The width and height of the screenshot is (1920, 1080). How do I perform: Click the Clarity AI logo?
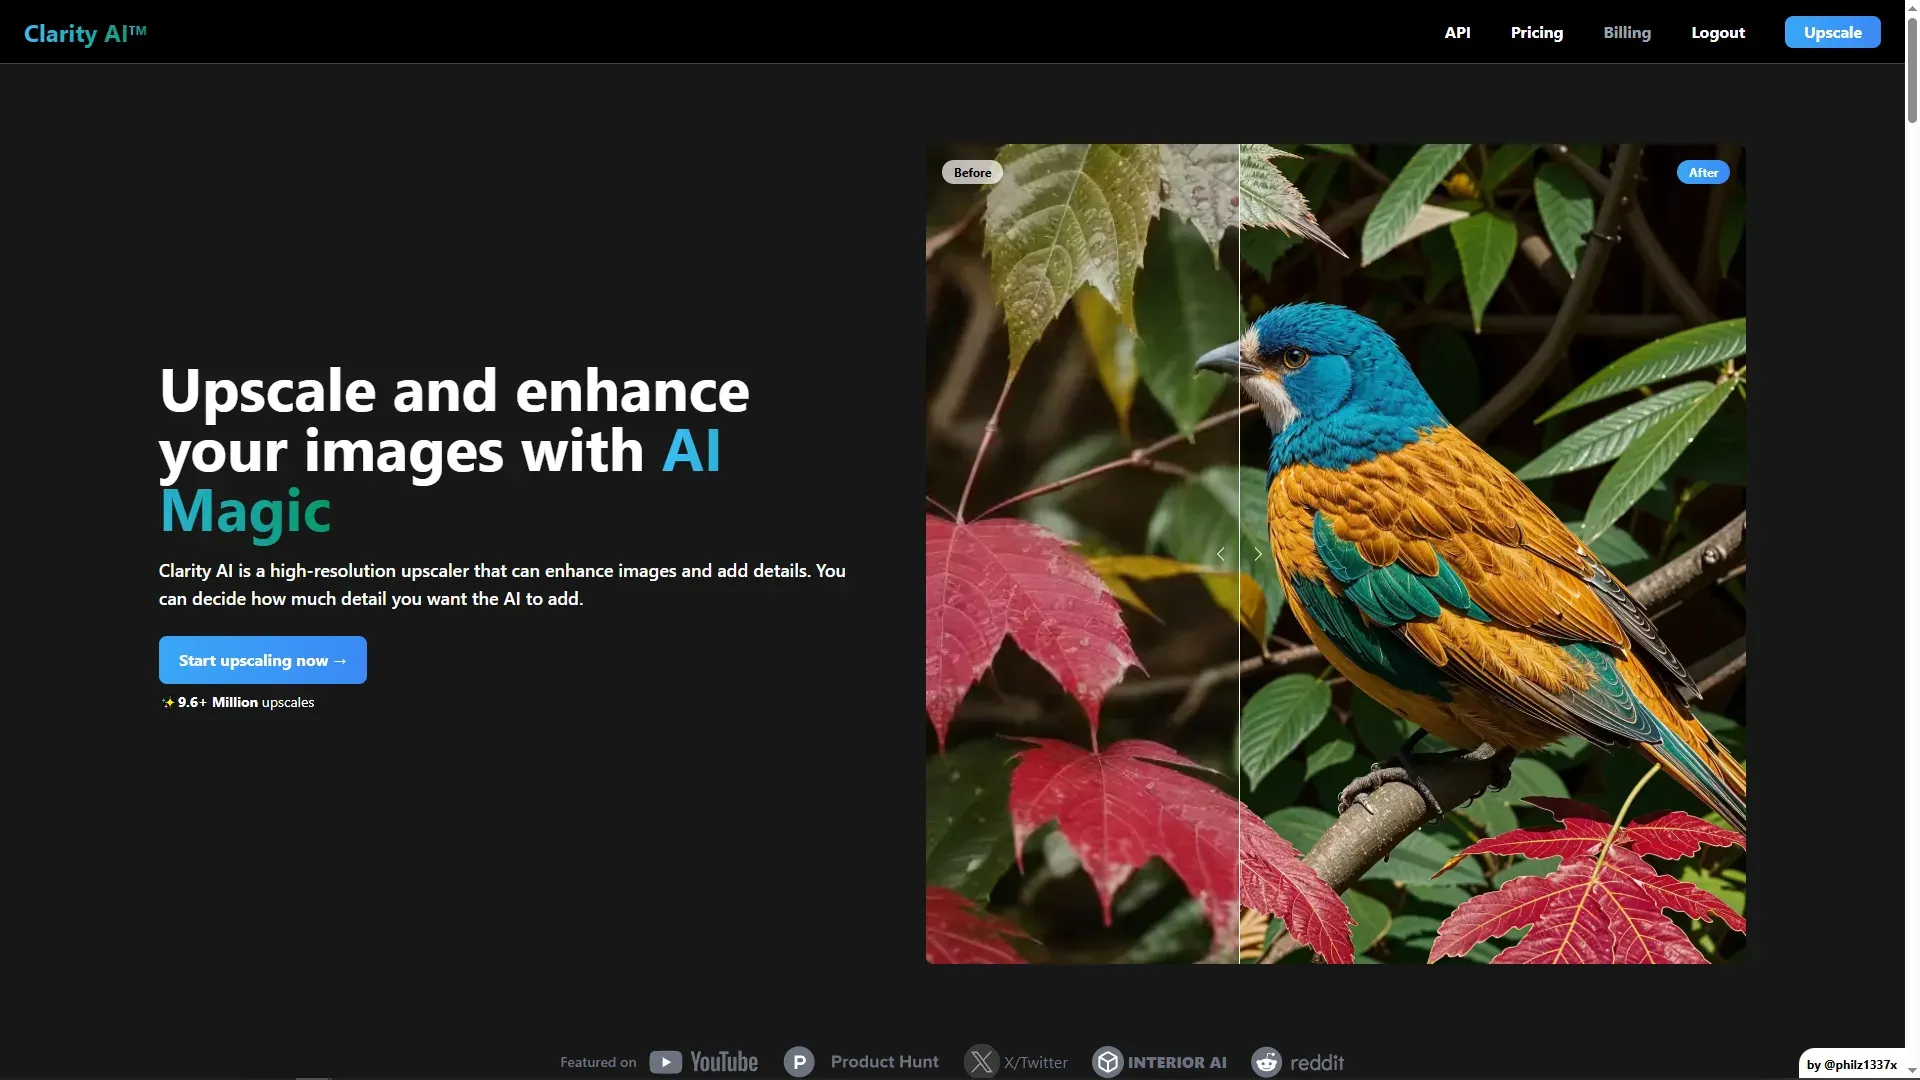click(x=85, y=33)
